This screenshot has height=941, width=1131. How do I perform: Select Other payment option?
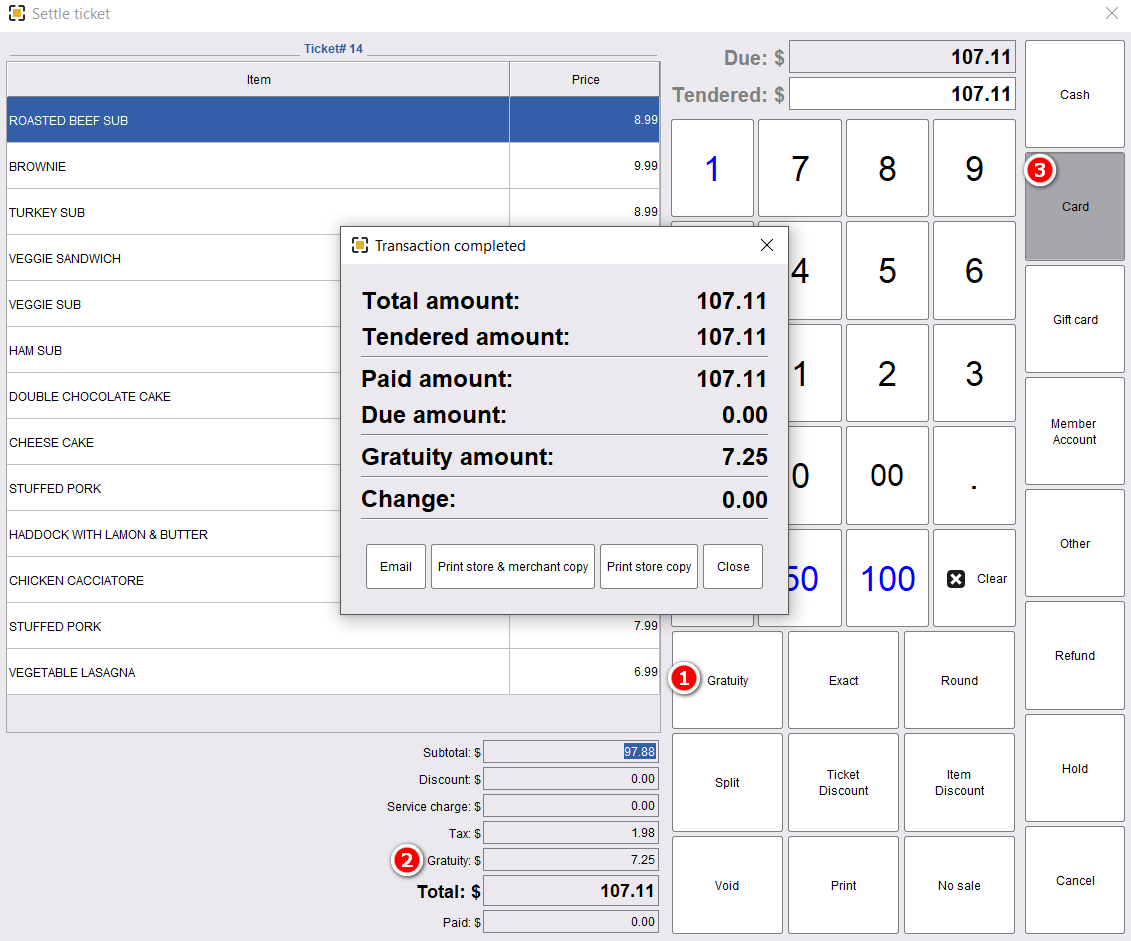(1074, 544)
